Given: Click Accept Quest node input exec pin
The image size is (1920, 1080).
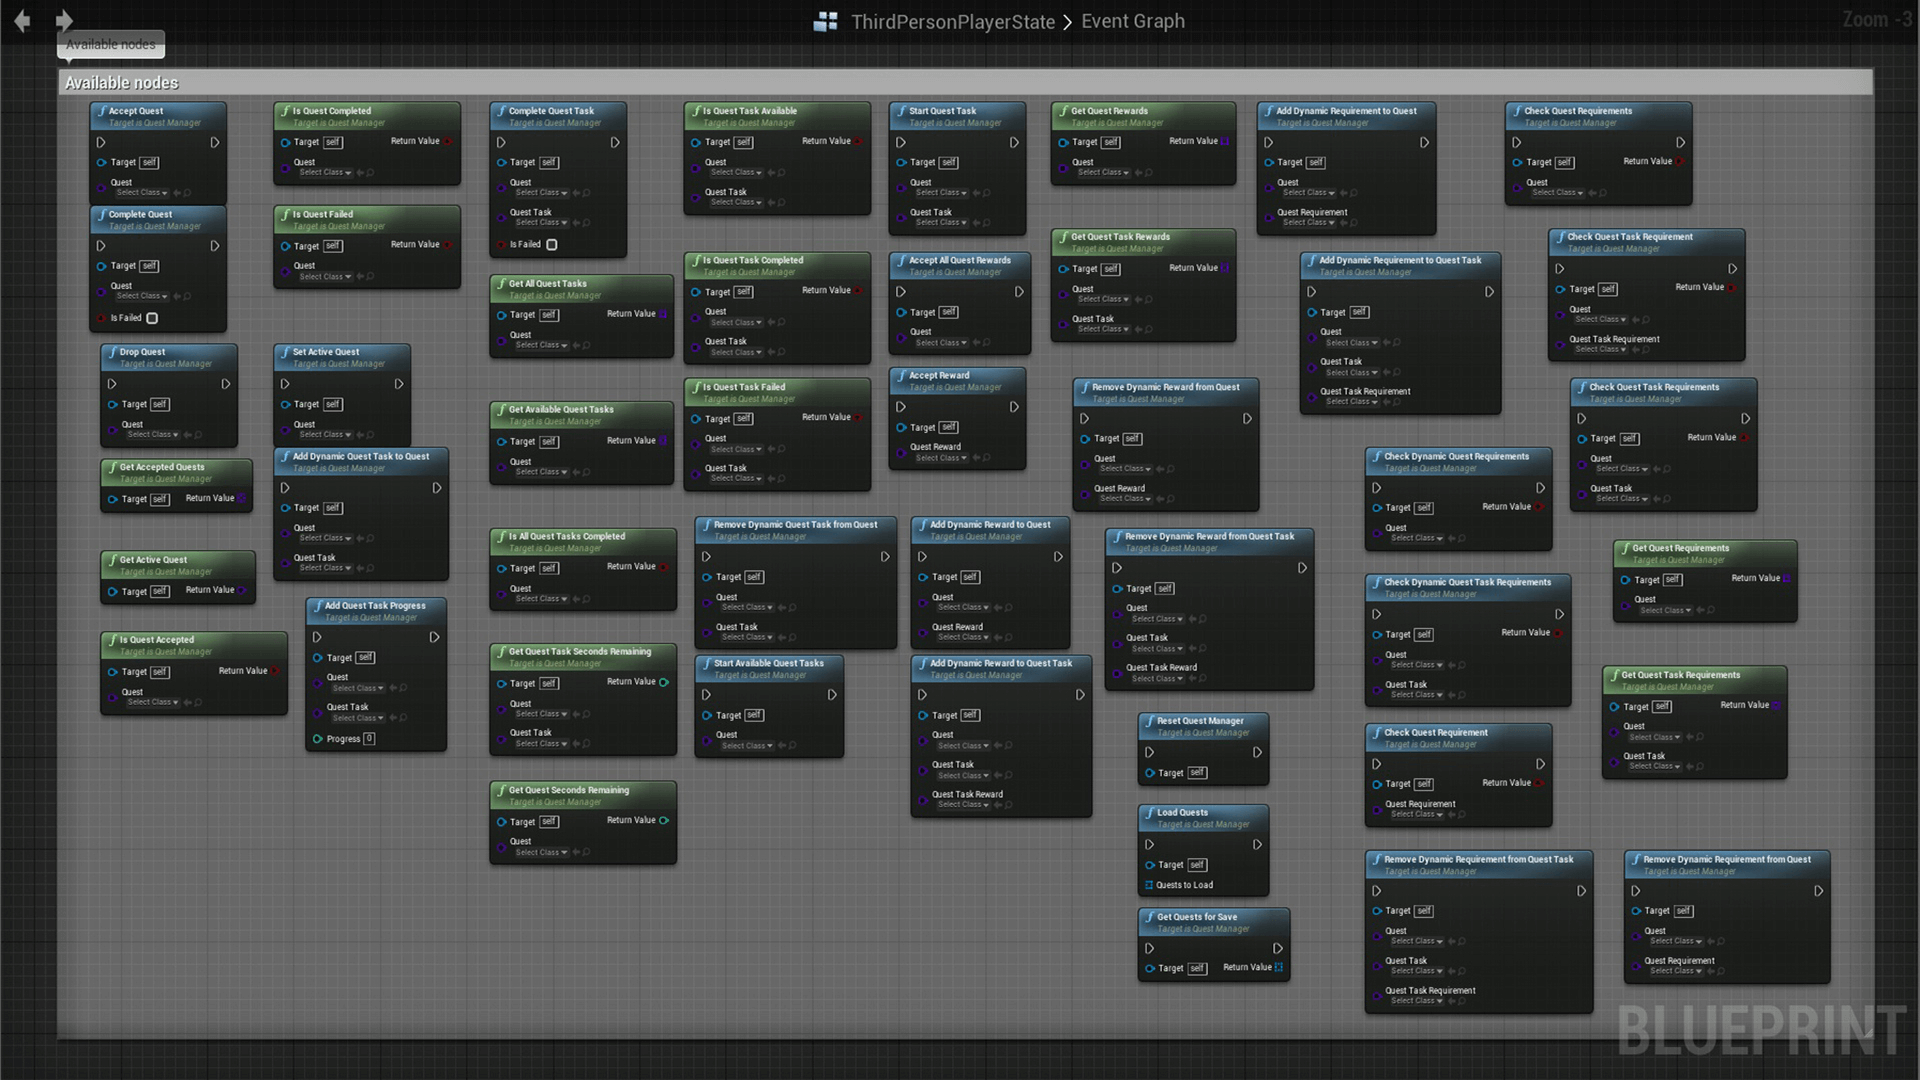Looking at the screenshot, I should (101, 142).
